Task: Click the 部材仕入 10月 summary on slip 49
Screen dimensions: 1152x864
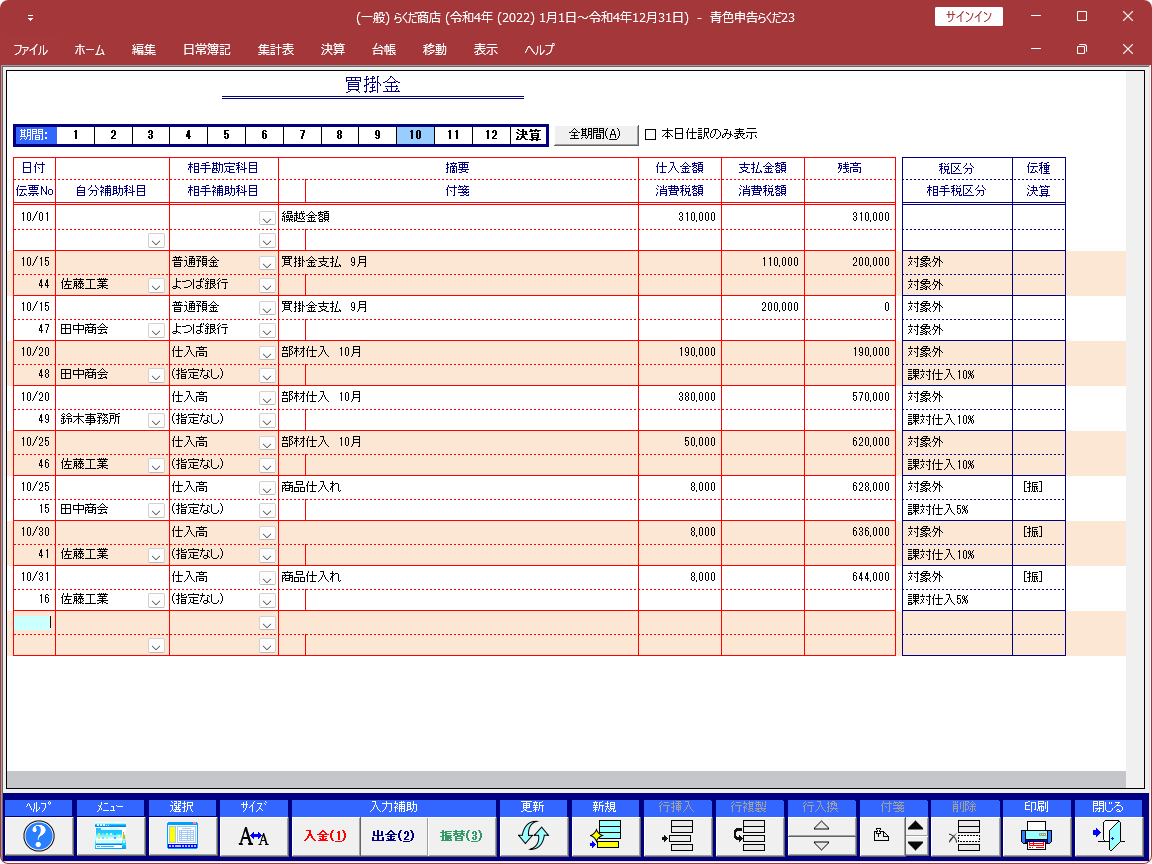Action: (321, 397)
